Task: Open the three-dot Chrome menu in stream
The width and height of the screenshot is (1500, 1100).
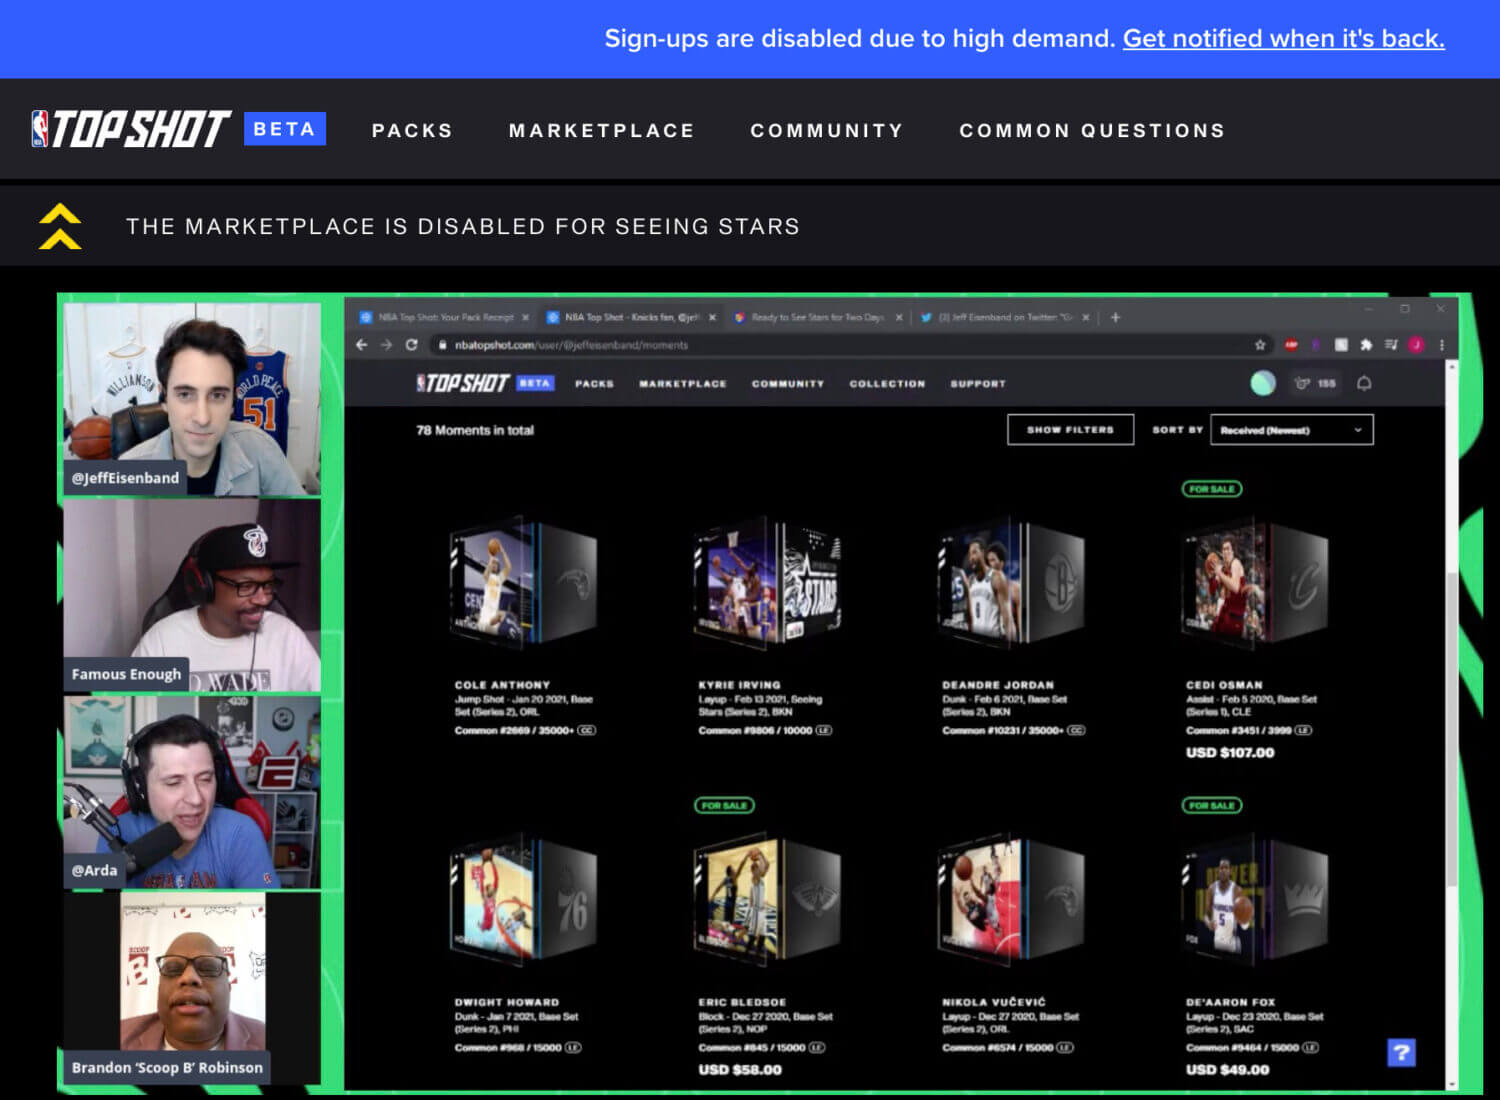Action: click(x=1441, y=345)
